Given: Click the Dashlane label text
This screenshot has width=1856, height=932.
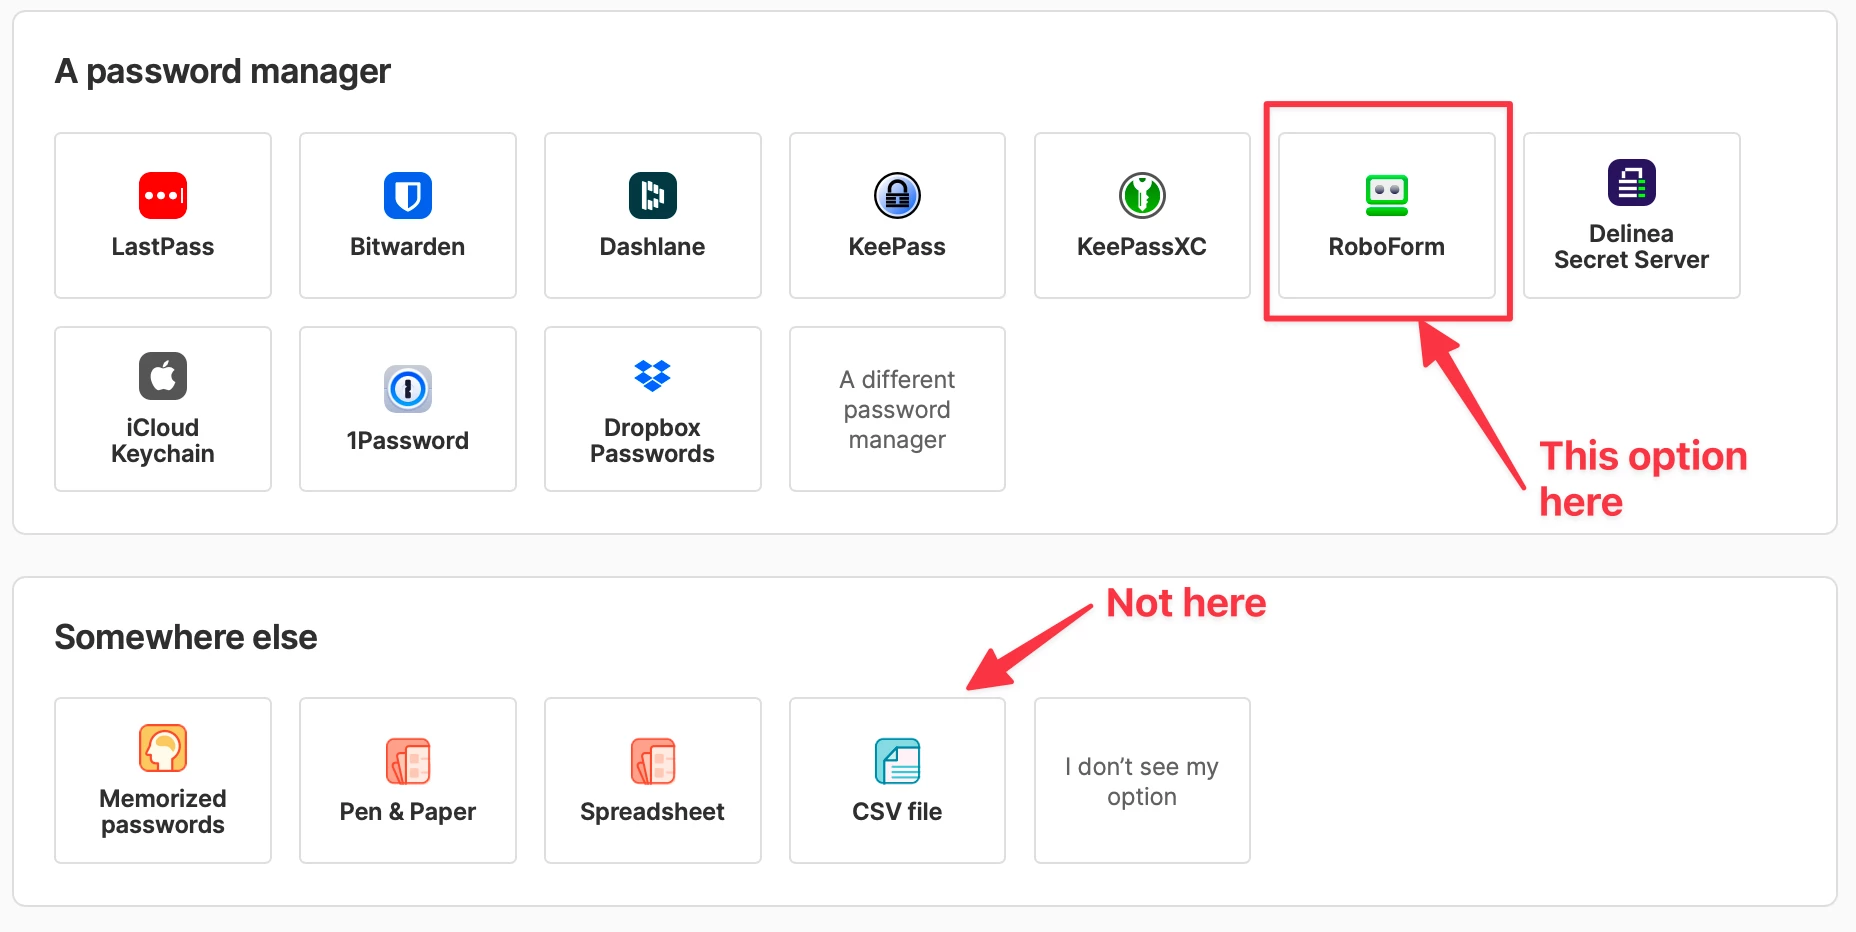Looking at the screenshot, I should tap(653, 247).
